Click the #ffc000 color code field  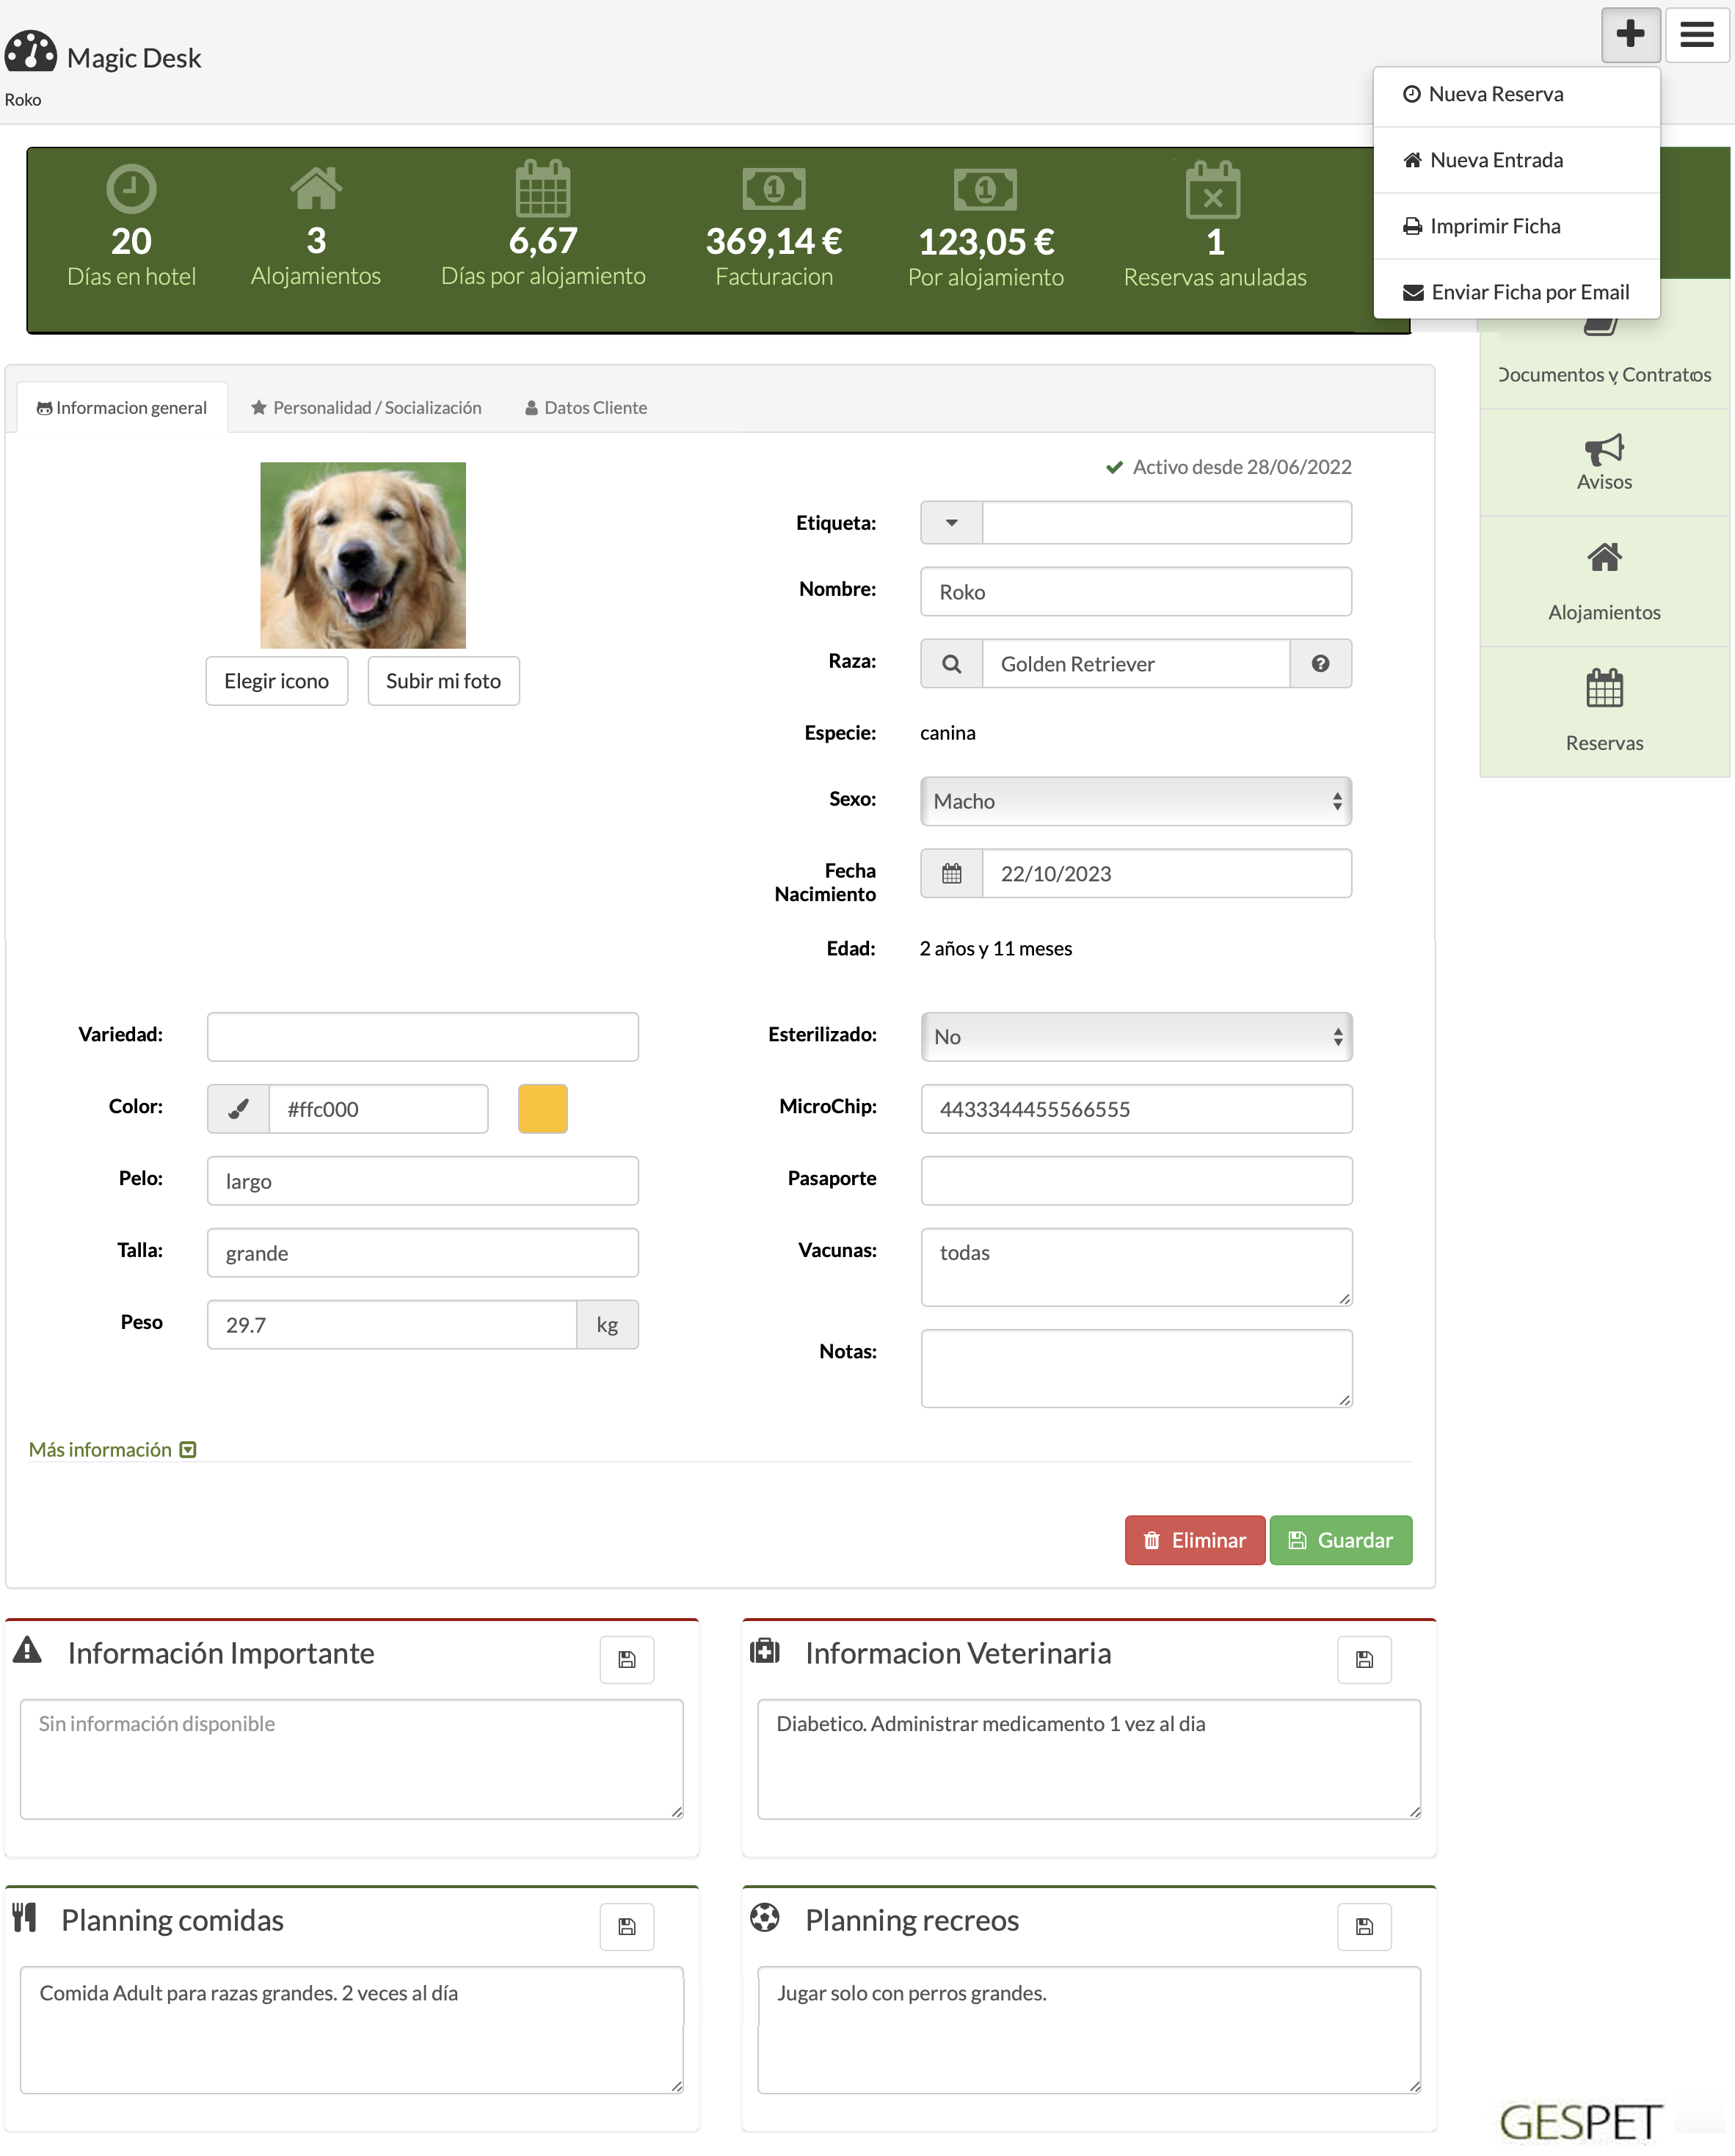point(378,1108)
